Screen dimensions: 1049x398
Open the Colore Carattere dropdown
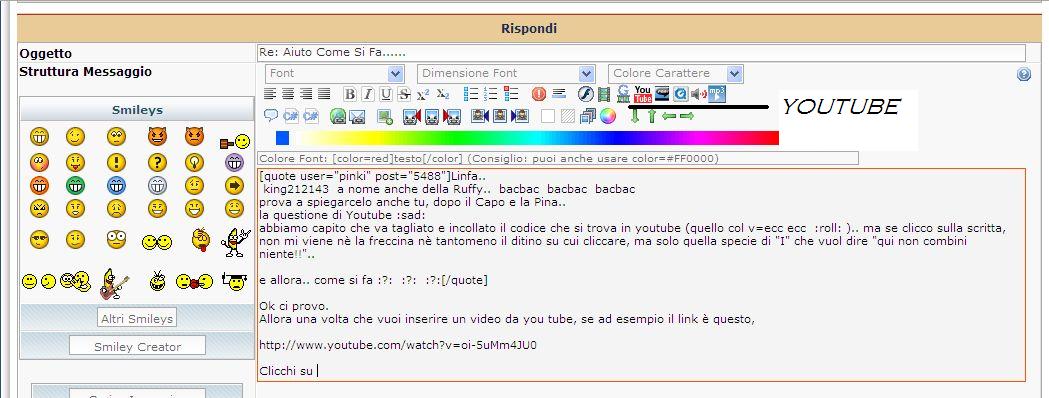[x=676, y=74]
